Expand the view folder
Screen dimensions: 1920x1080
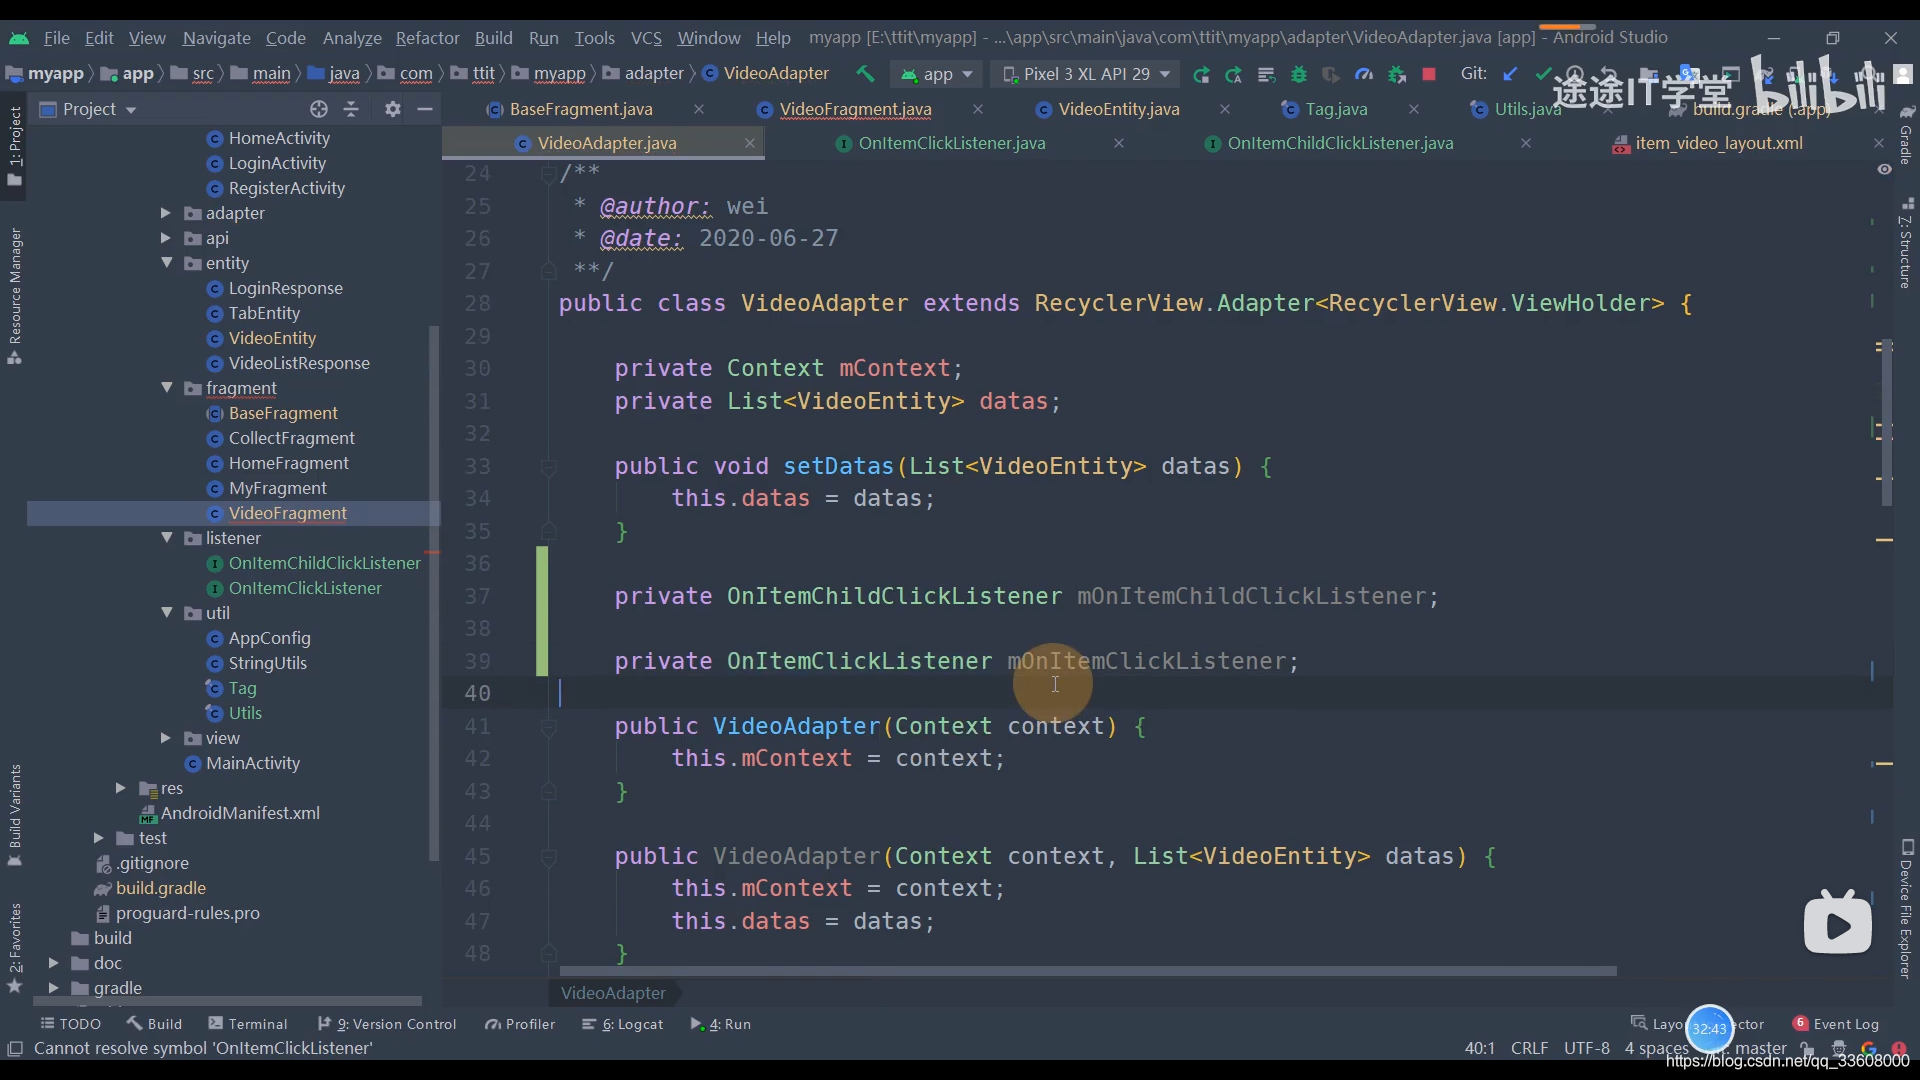click(166, 738)
